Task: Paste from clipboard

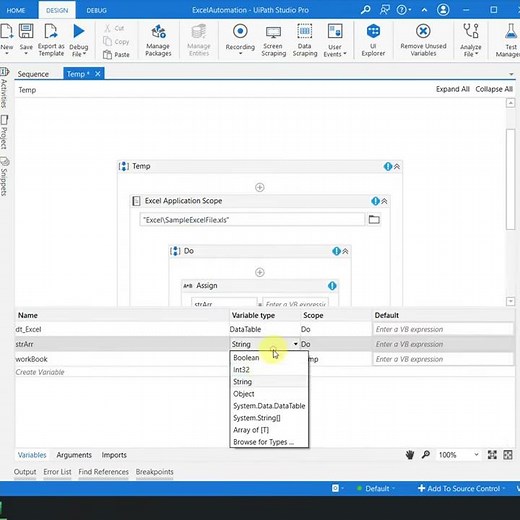Action: coord(116,54)
